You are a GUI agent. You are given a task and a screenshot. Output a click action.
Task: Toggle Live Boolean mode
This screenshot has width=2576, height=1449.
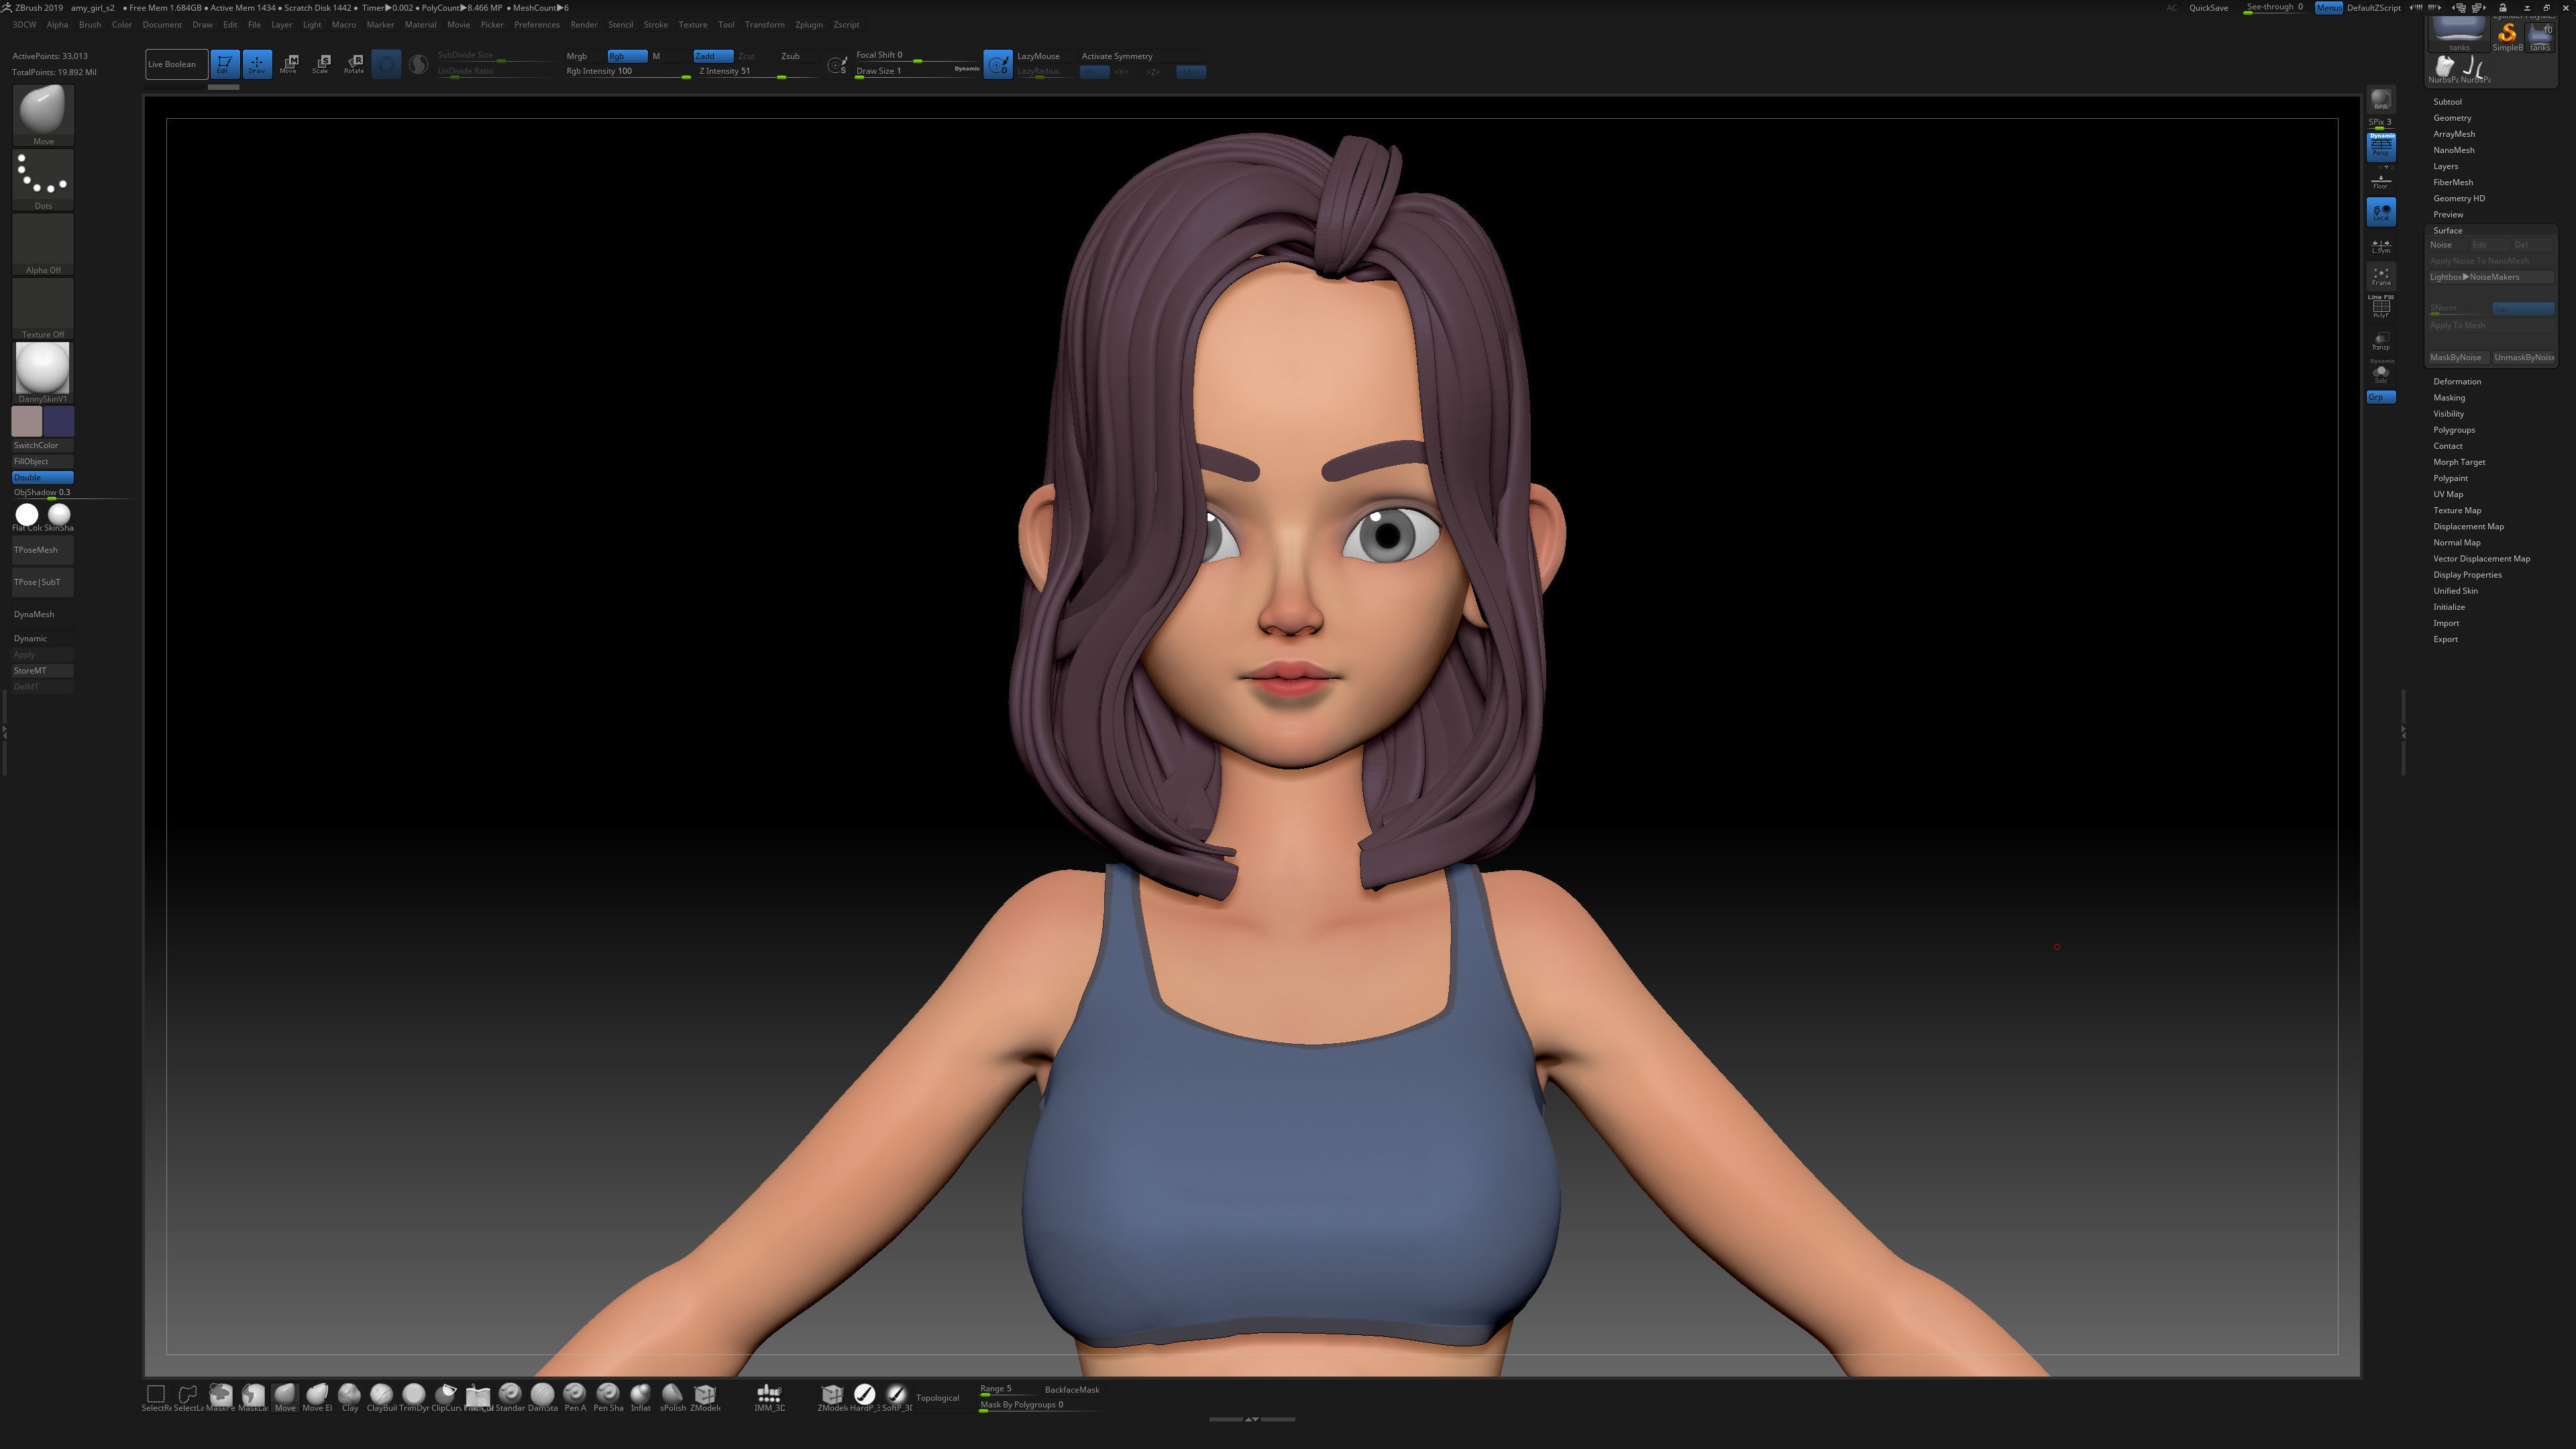tap(176, 64)
